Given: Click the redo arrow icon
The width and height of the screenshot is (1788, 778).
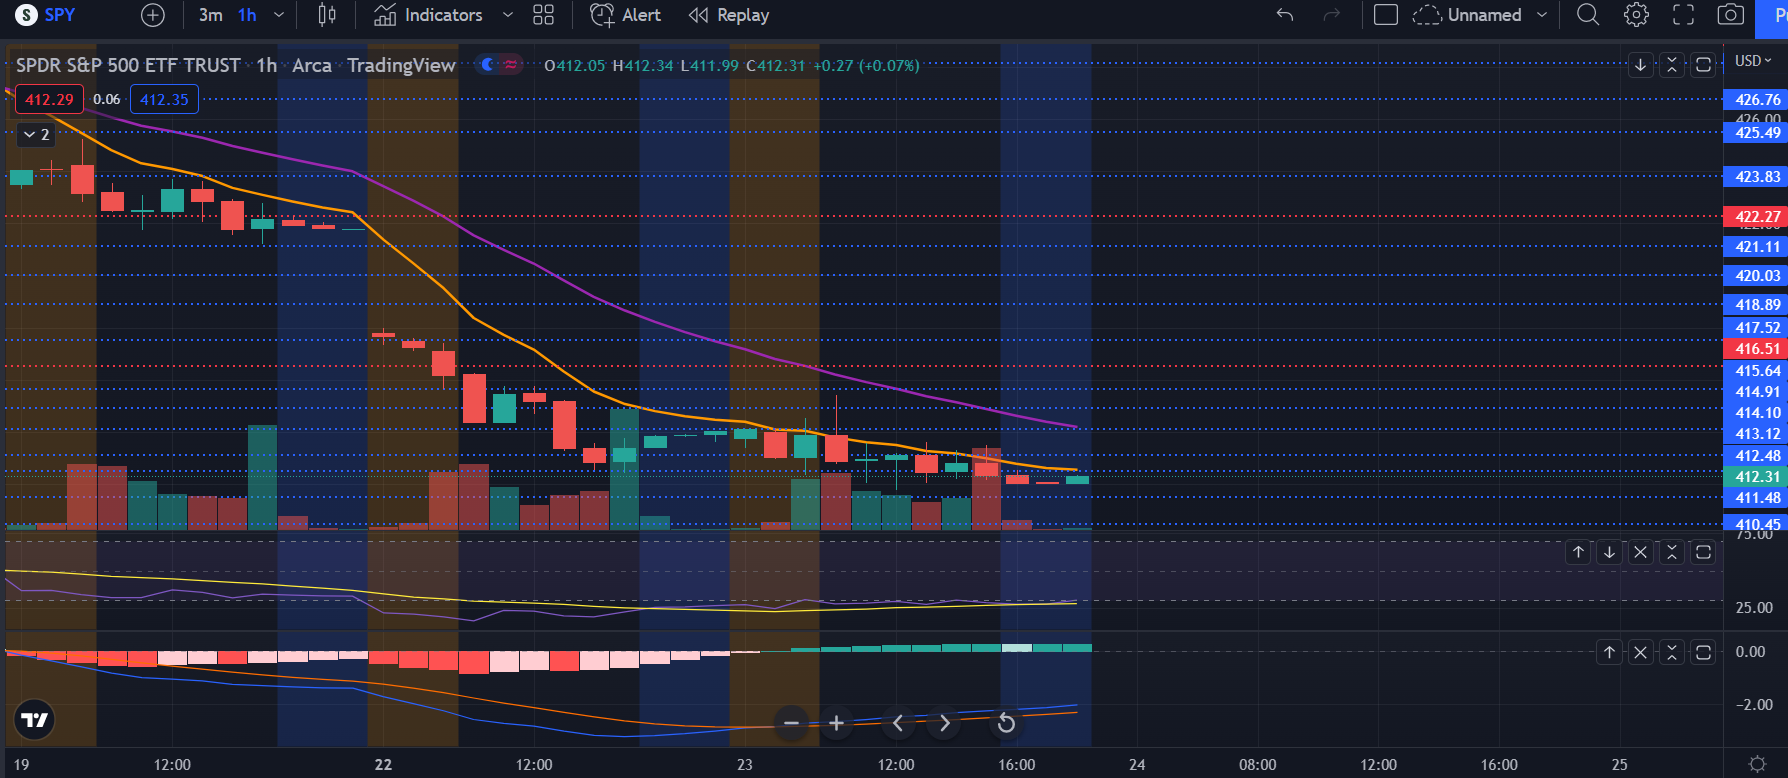Looking at the screenshot, I should click(1331, 15).
